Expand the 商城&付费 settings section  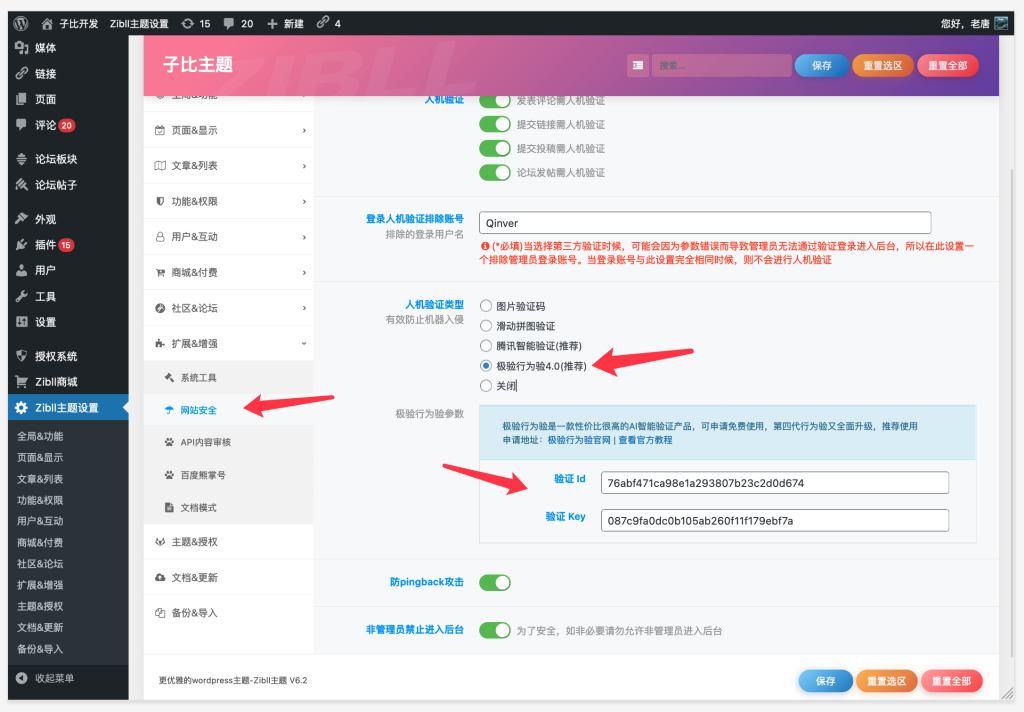point(229,272)
